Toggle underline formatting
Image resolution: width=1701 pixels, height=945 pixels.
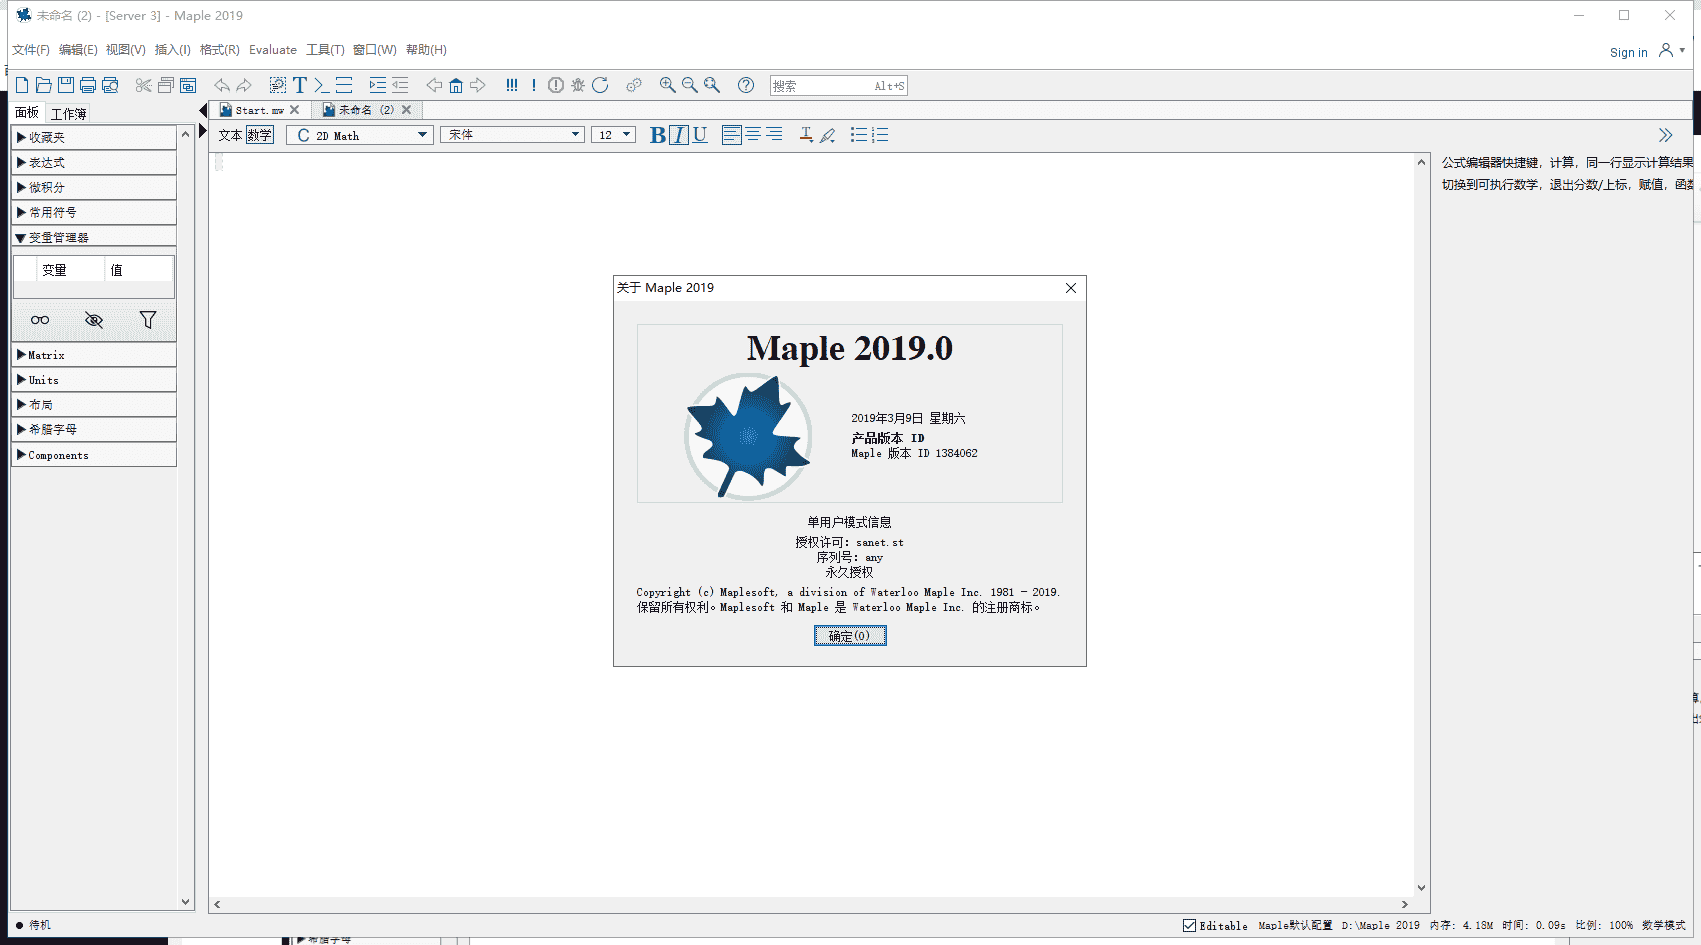click(699, 134)
